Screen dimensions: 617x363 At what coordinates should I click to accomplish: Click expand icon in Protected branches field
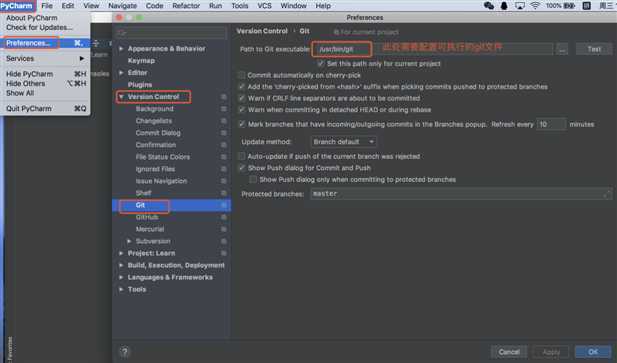[608, 194]
